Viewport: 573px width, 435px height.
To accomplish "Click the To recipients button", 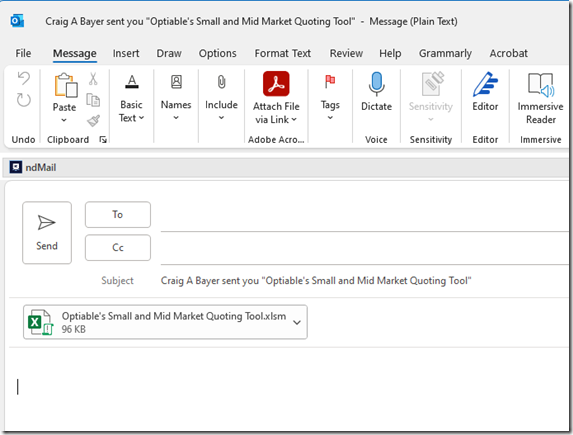I will click(x=118, y=215).
